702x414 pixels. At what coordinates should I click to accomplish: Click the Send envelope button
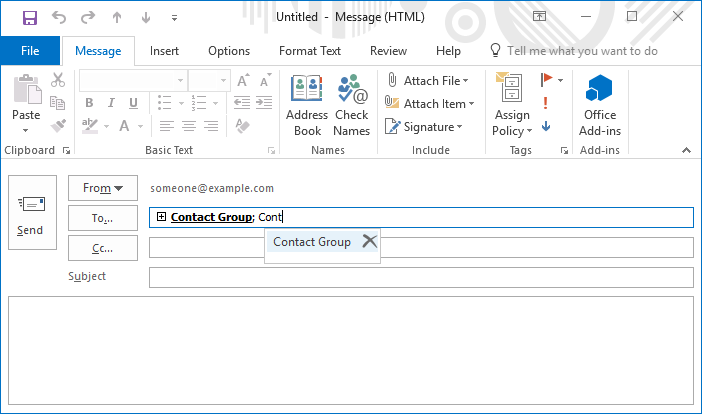coord(31,213)
